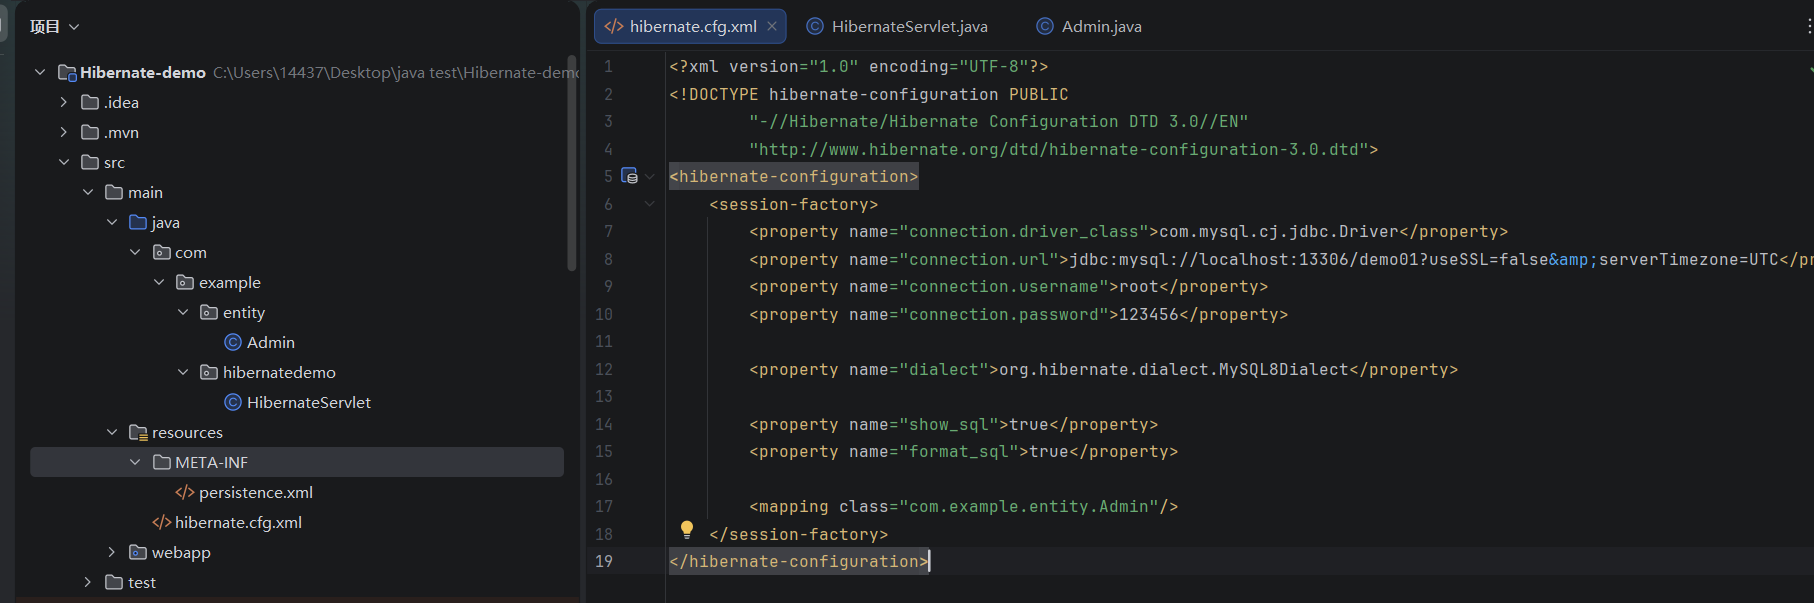Click the entity package icon

pos(209,312)
